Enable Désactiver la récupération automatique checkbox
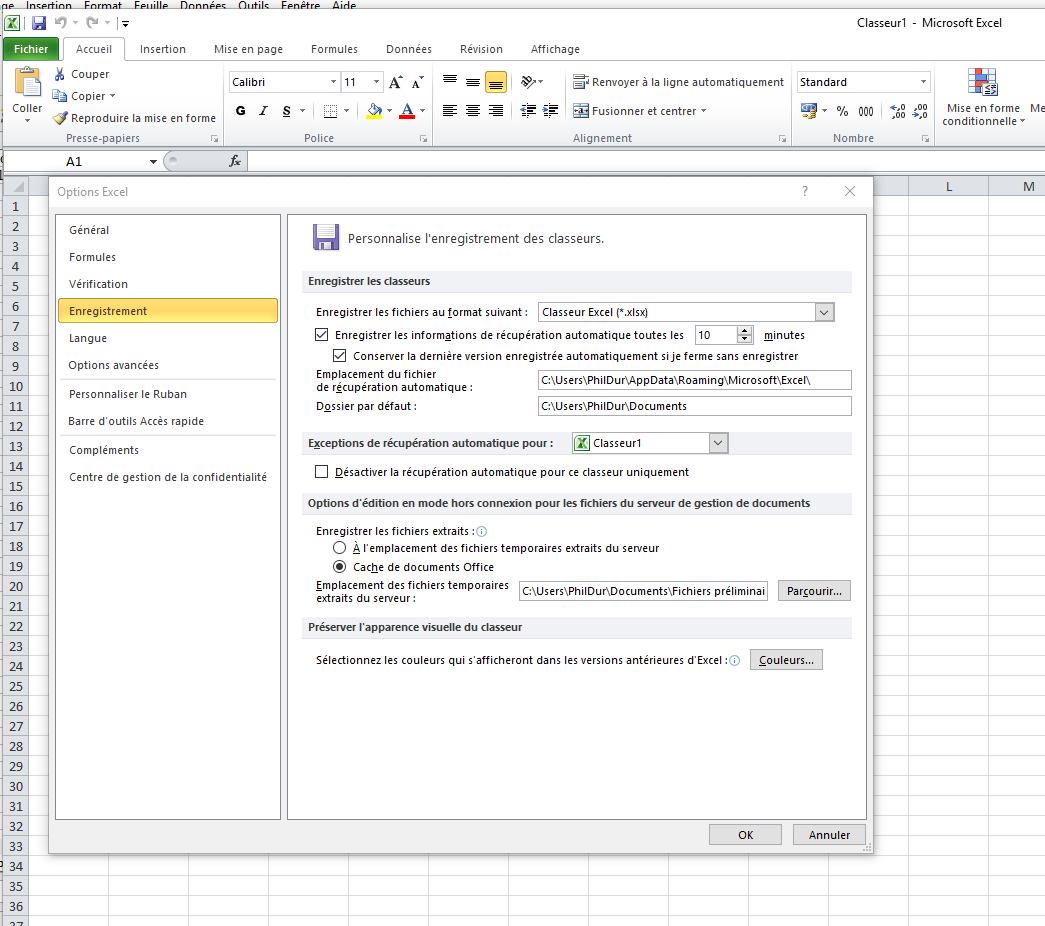This screenshot has height=926, width=1045. pos(322,472)
